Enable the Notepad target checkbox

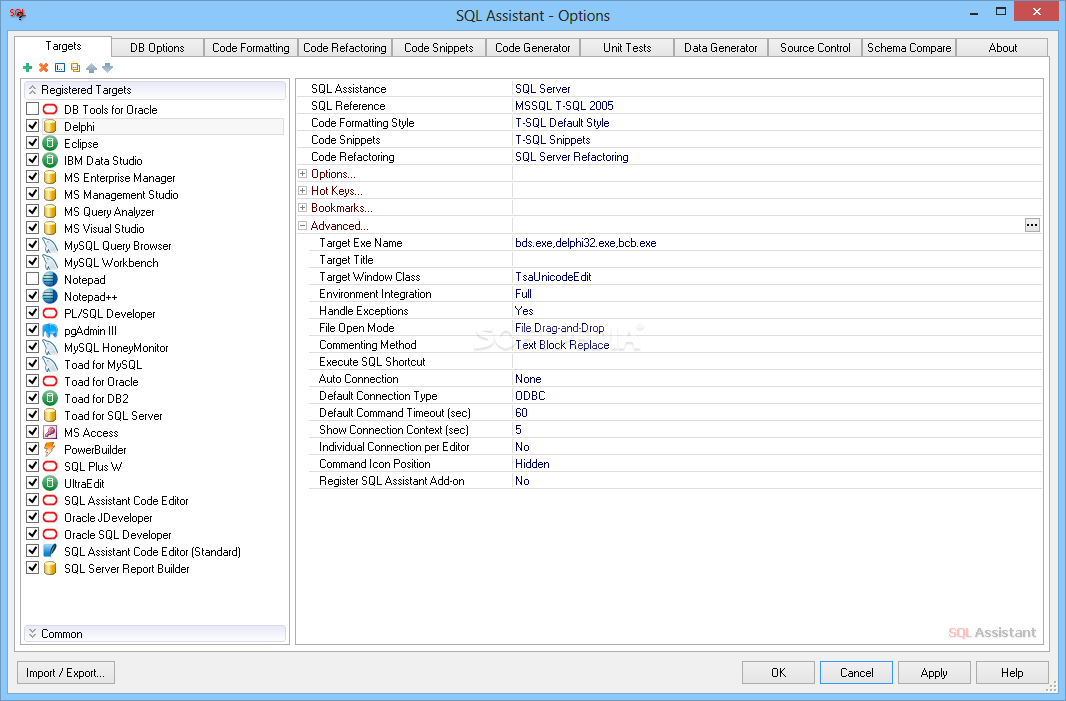coord(32,279)
